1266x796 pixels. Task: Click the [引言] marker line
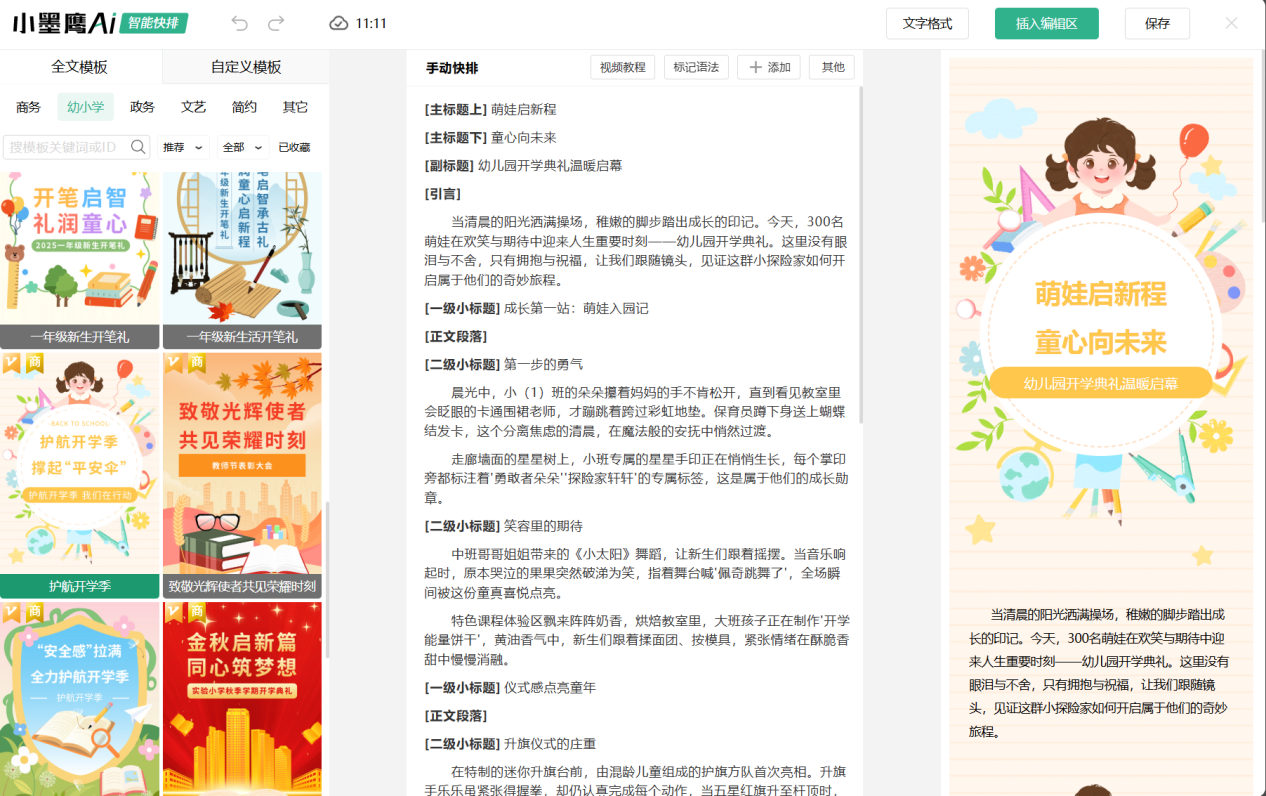pyautogui.click(x=442, y=194)
